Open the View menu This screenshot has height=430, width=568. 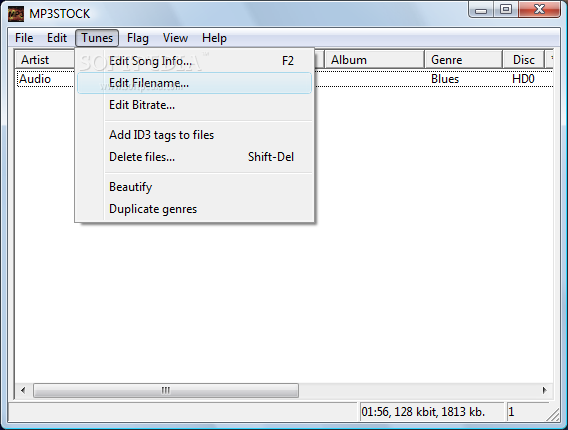click(175, 38)
